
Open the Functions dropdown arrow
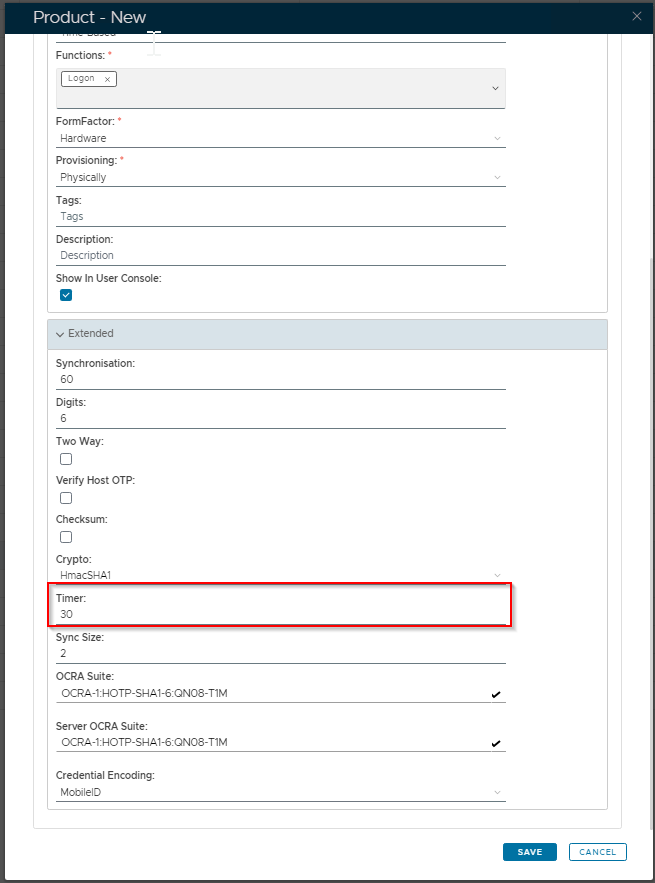pyautogui.click(x=495, y=88)
